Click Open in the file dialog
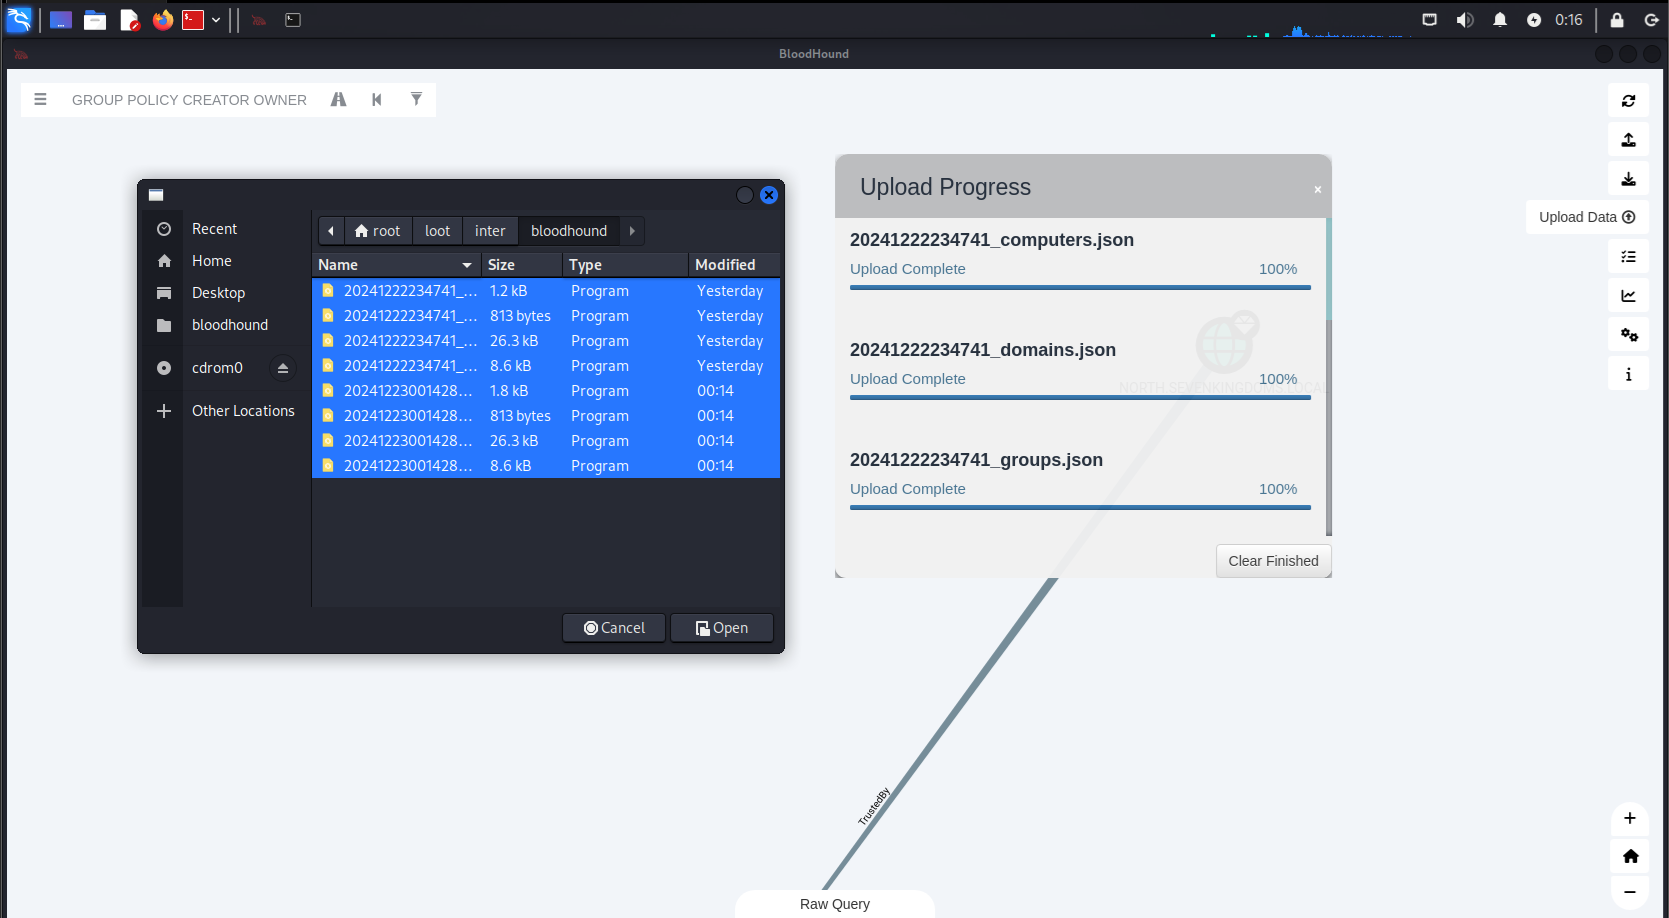1669x918 pixels. point(722,628)
